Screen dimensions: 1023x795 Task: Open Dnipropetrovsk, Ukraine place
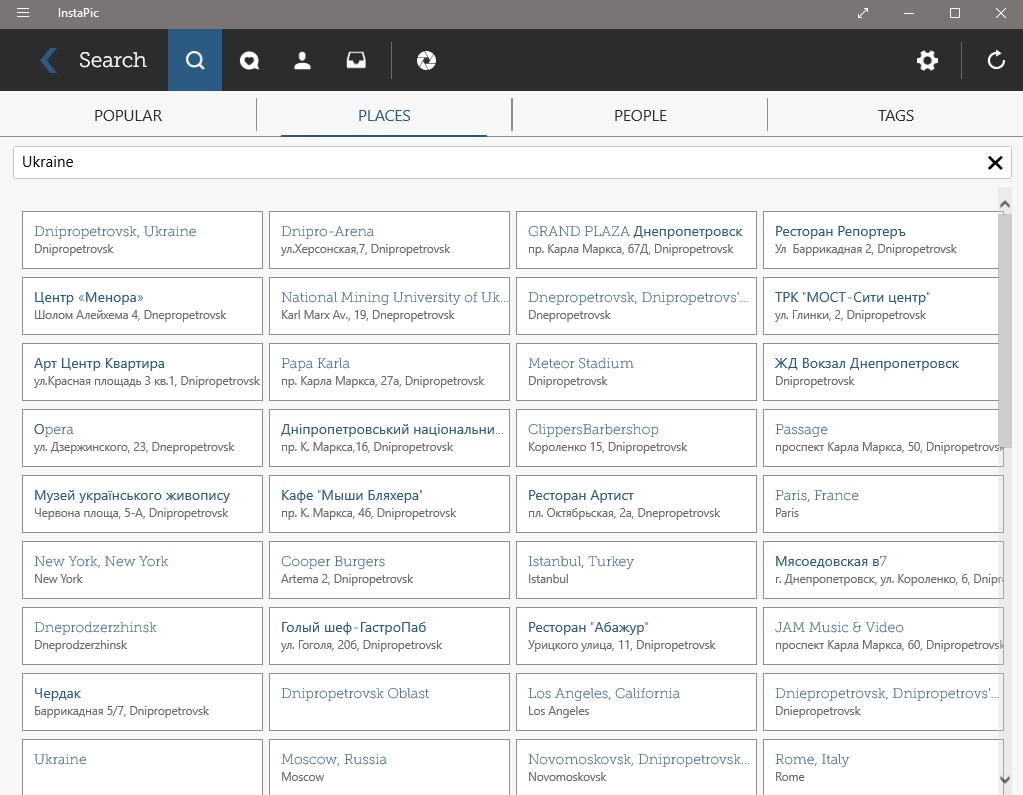pos(142,240)
